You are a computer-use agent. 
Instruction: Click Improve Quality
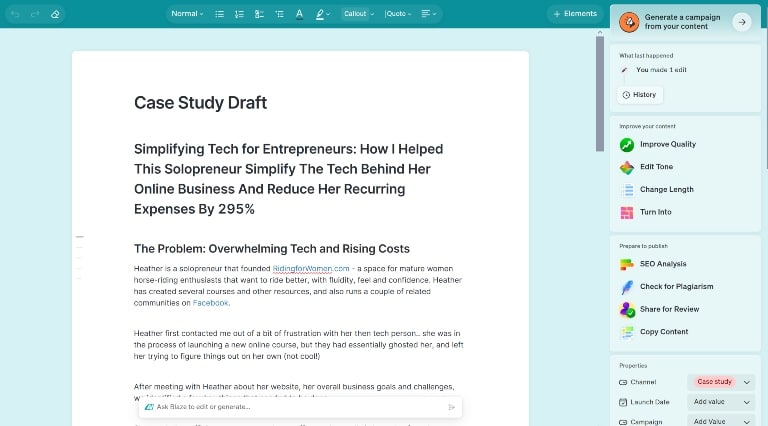click(668, 144)
